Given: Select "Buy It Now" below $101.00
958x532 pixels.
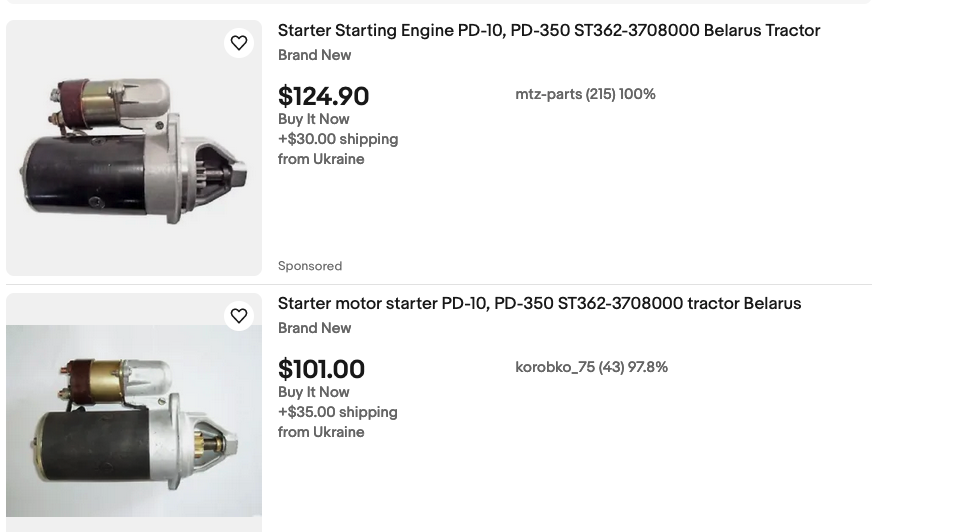Looking at the screenshot, I should click(x=313, y=392).
